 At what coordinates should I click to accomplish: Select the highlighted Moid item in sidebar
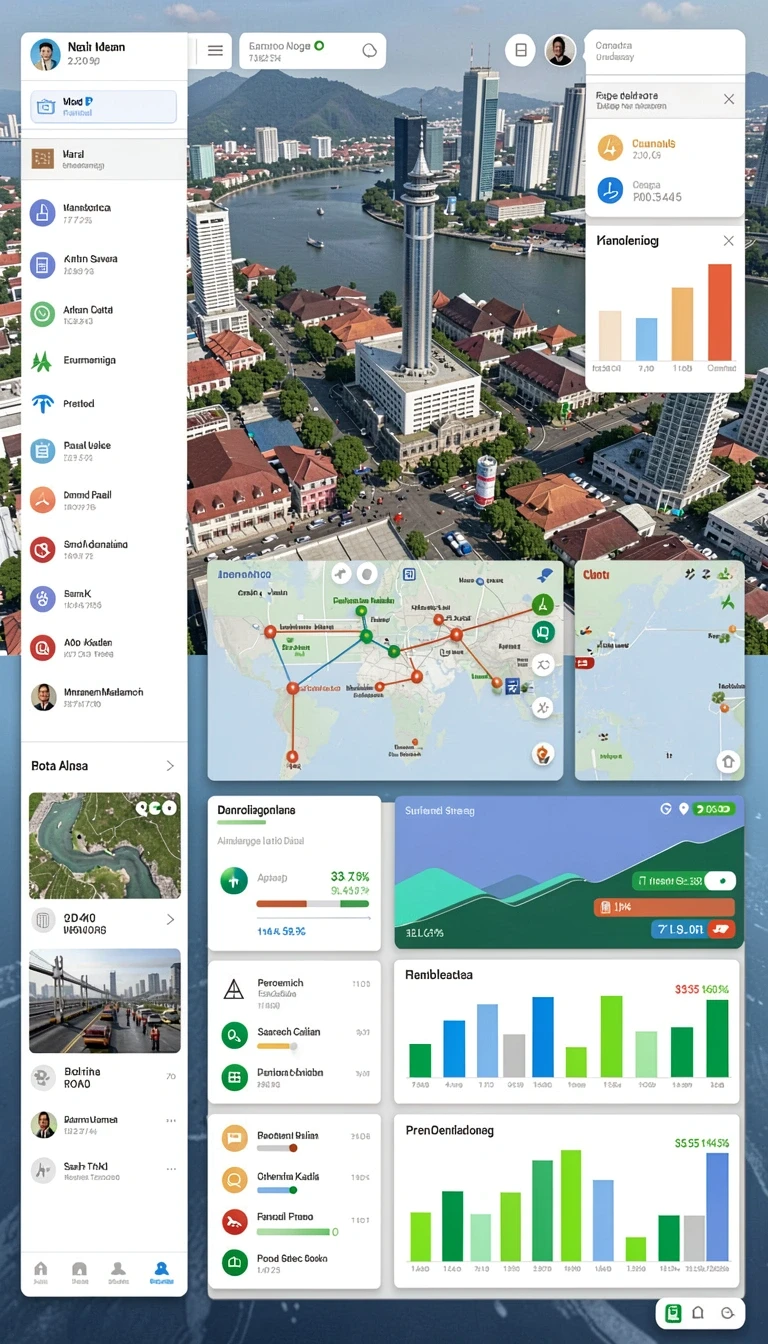pos(104,107)
